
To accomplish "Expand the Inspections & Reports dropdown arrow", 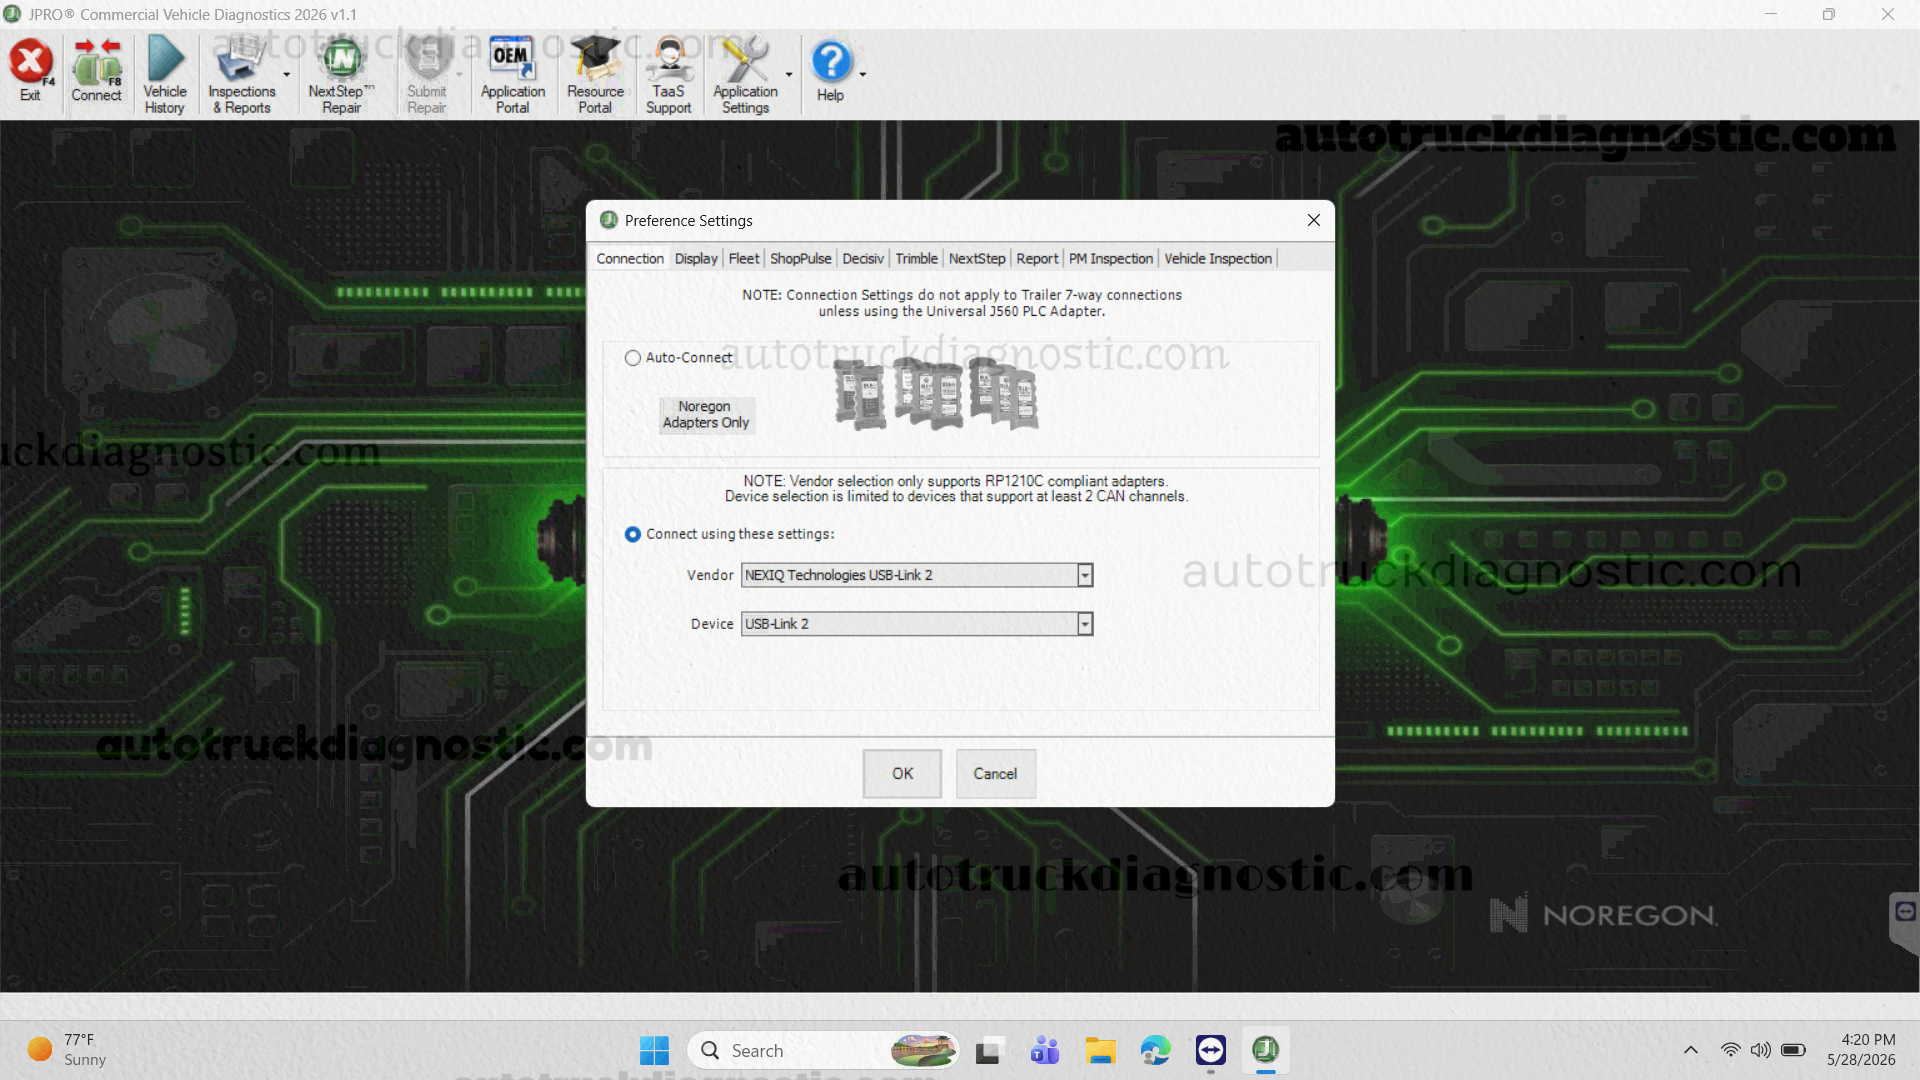I will pyautogui.click(x=287, y=75).
